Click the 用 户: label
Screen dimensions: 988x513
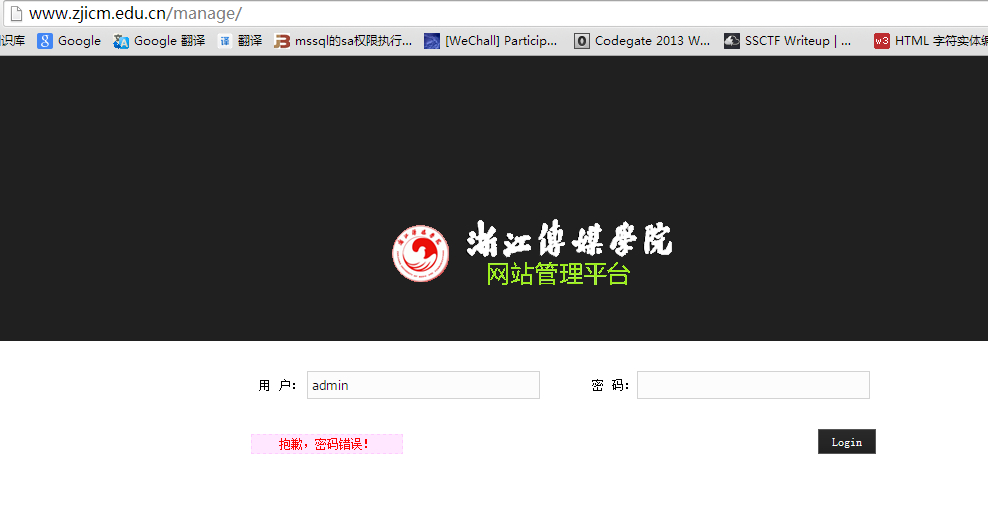point(277,386)
